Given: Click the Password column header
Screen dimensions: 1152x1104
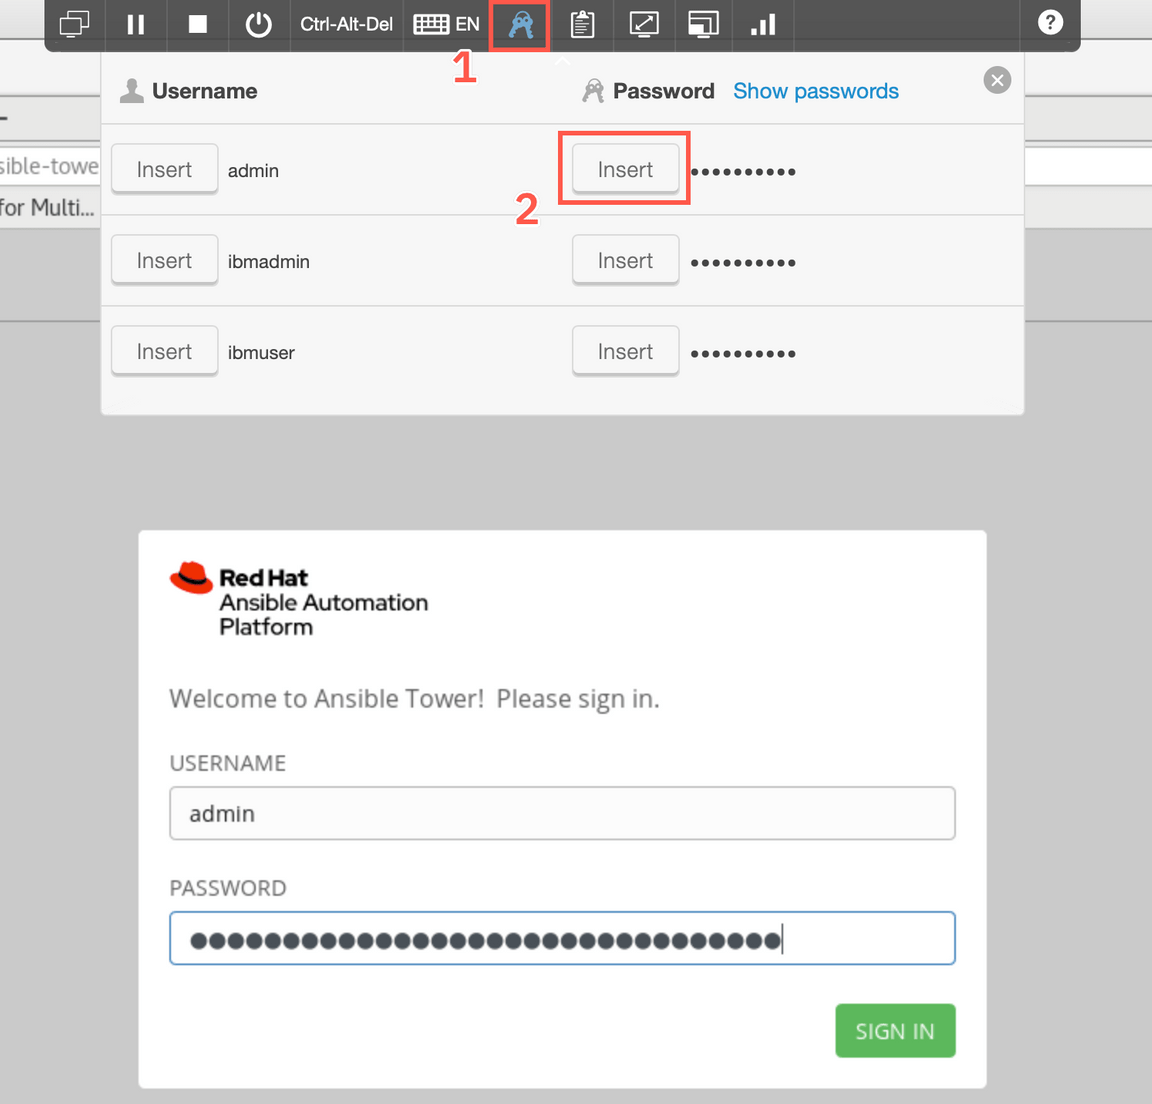Looking at the screenshot, I should [663, 91].
